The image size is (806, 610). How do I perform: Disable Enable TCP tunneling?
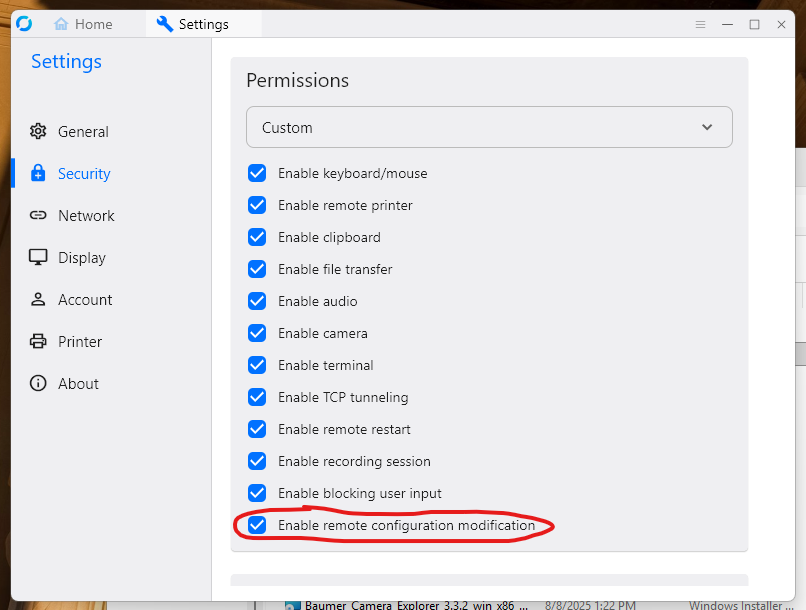tap(257, 397)
